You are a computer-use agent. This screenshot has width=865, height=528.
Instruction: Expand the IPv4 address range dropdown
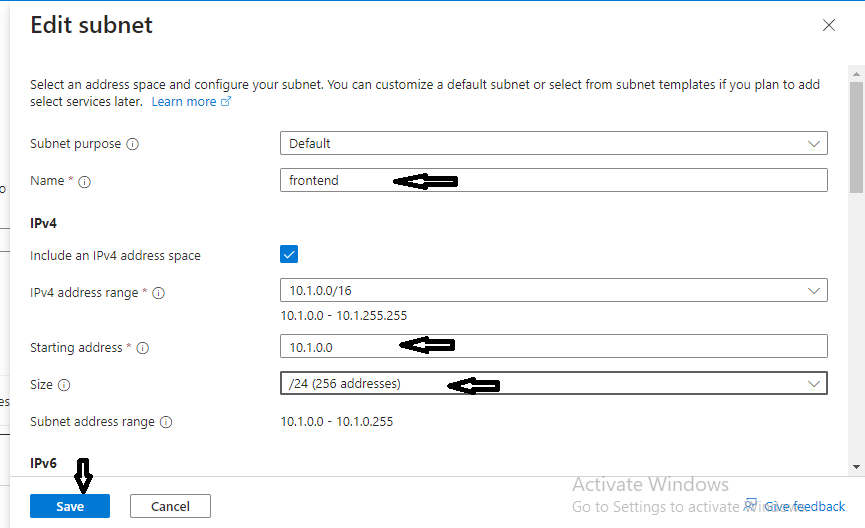553,290
